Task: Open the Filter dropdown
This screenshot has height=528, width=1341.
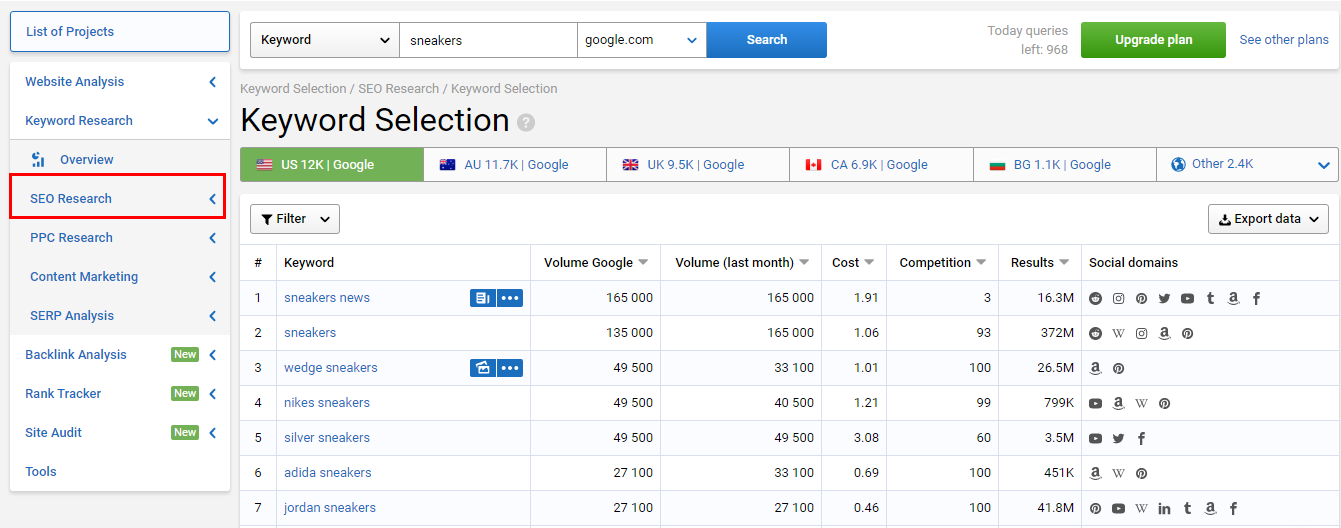Action: [295, 219]
